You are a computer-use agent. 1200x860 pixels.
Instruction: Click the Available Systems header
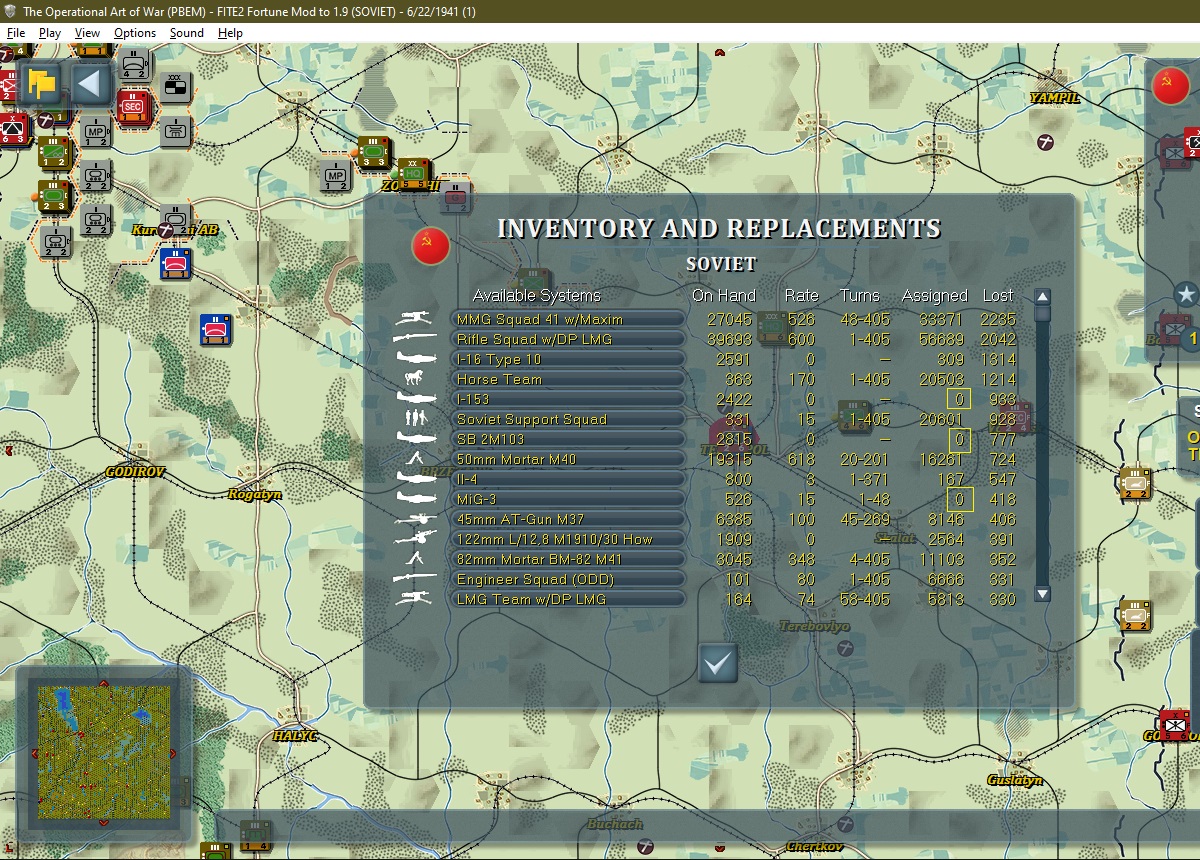(536, 295)
